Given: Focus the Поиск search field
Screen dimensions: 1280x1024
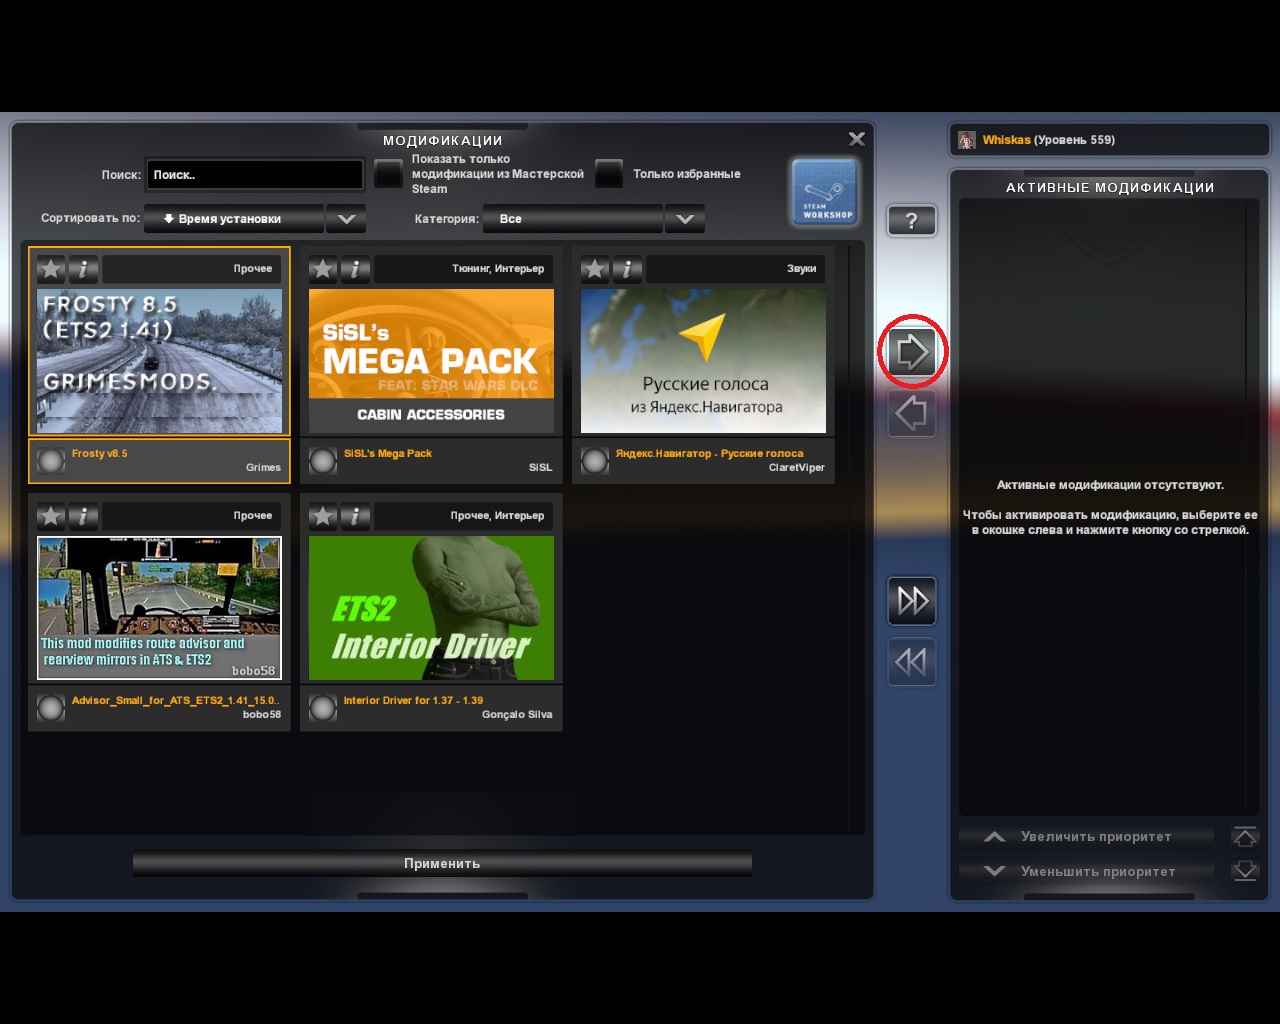Looking at the screenshot, I should click(x=255, y=175).
